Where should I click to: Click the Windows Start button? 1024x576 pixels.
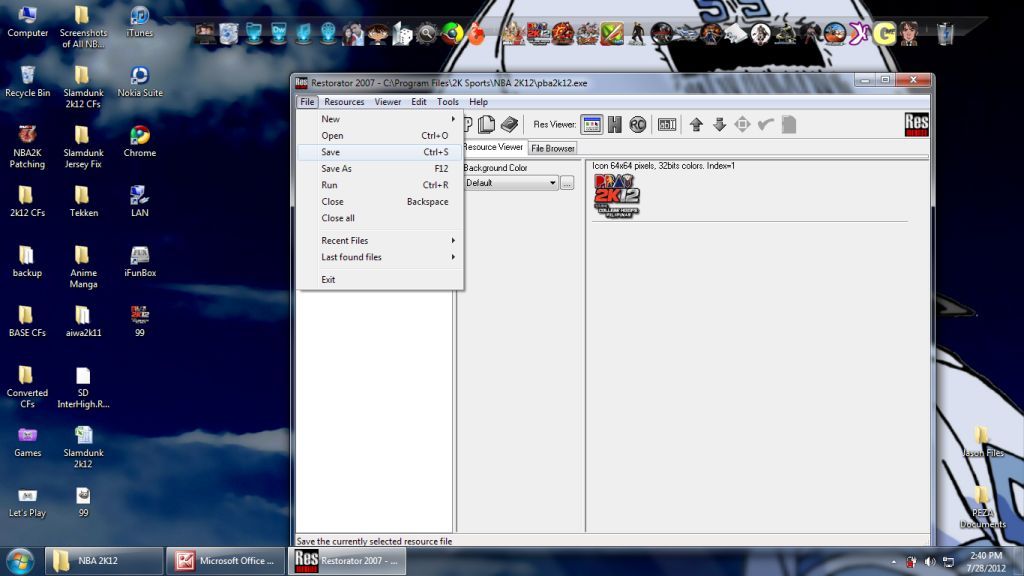(20, 561)
